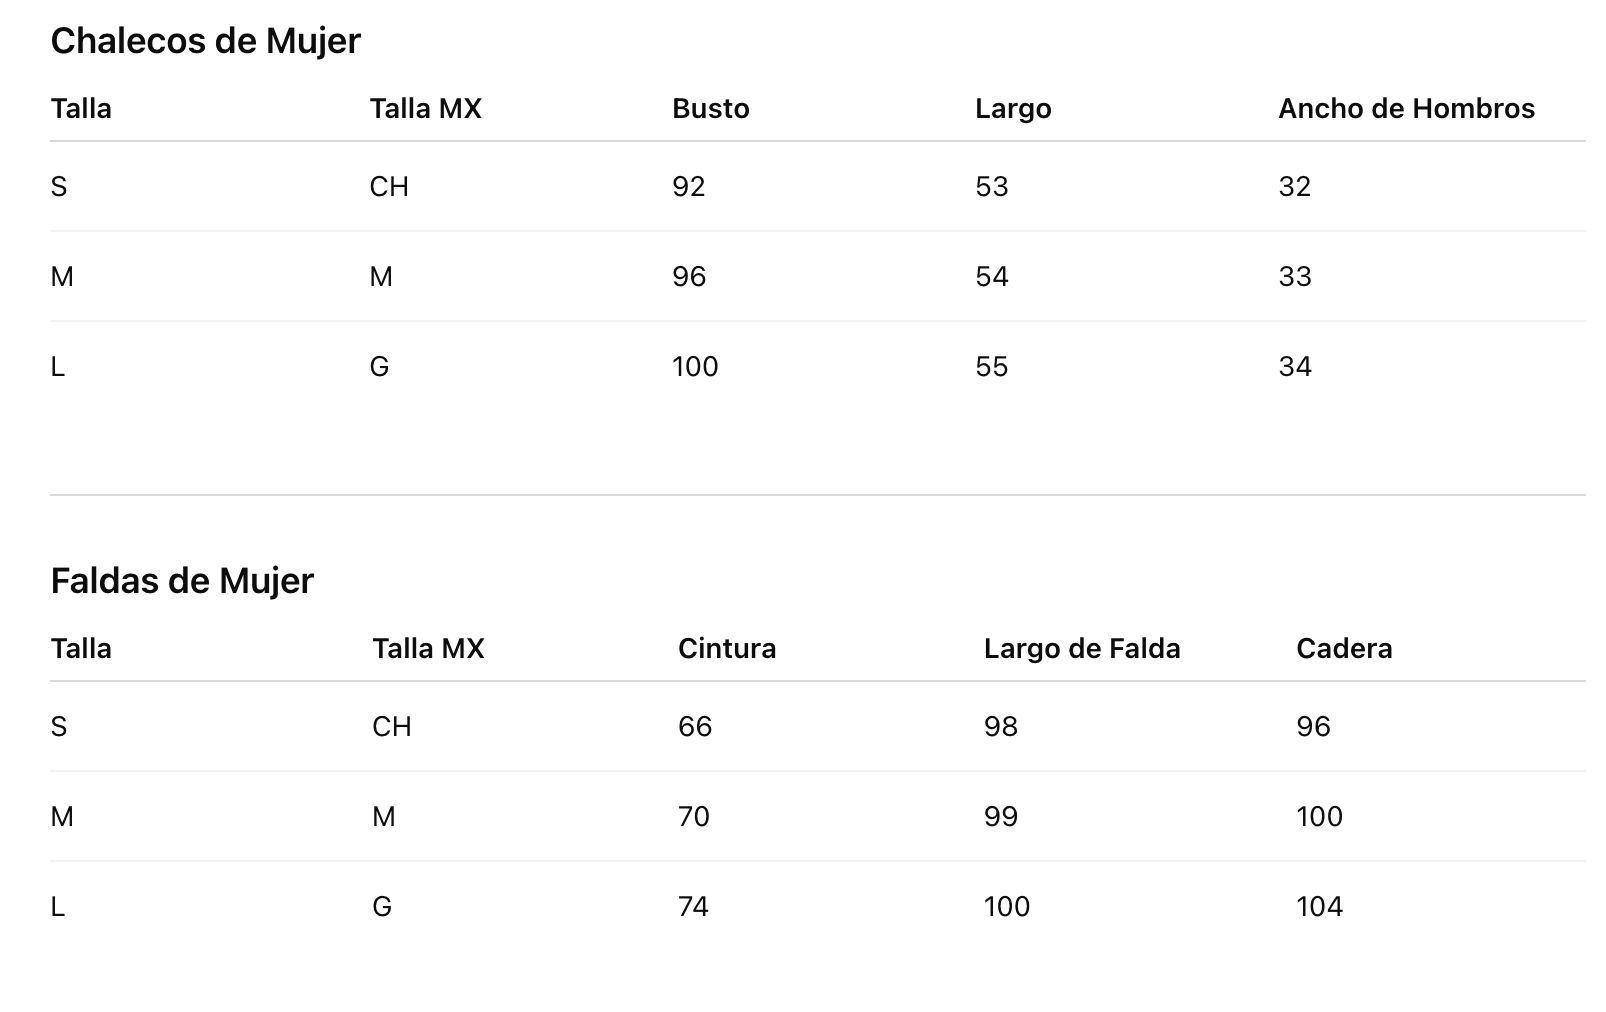Click the Largo de Falda column header
Screen dimensions: 1606x1012
(x=1082, y=648)
